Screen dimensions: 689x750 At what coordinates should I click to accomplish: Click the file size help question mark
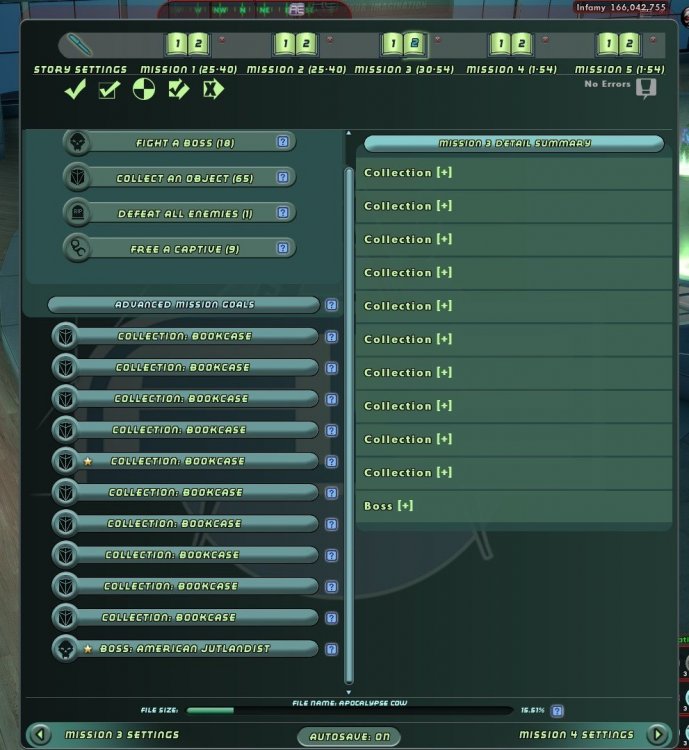(557, 711)
